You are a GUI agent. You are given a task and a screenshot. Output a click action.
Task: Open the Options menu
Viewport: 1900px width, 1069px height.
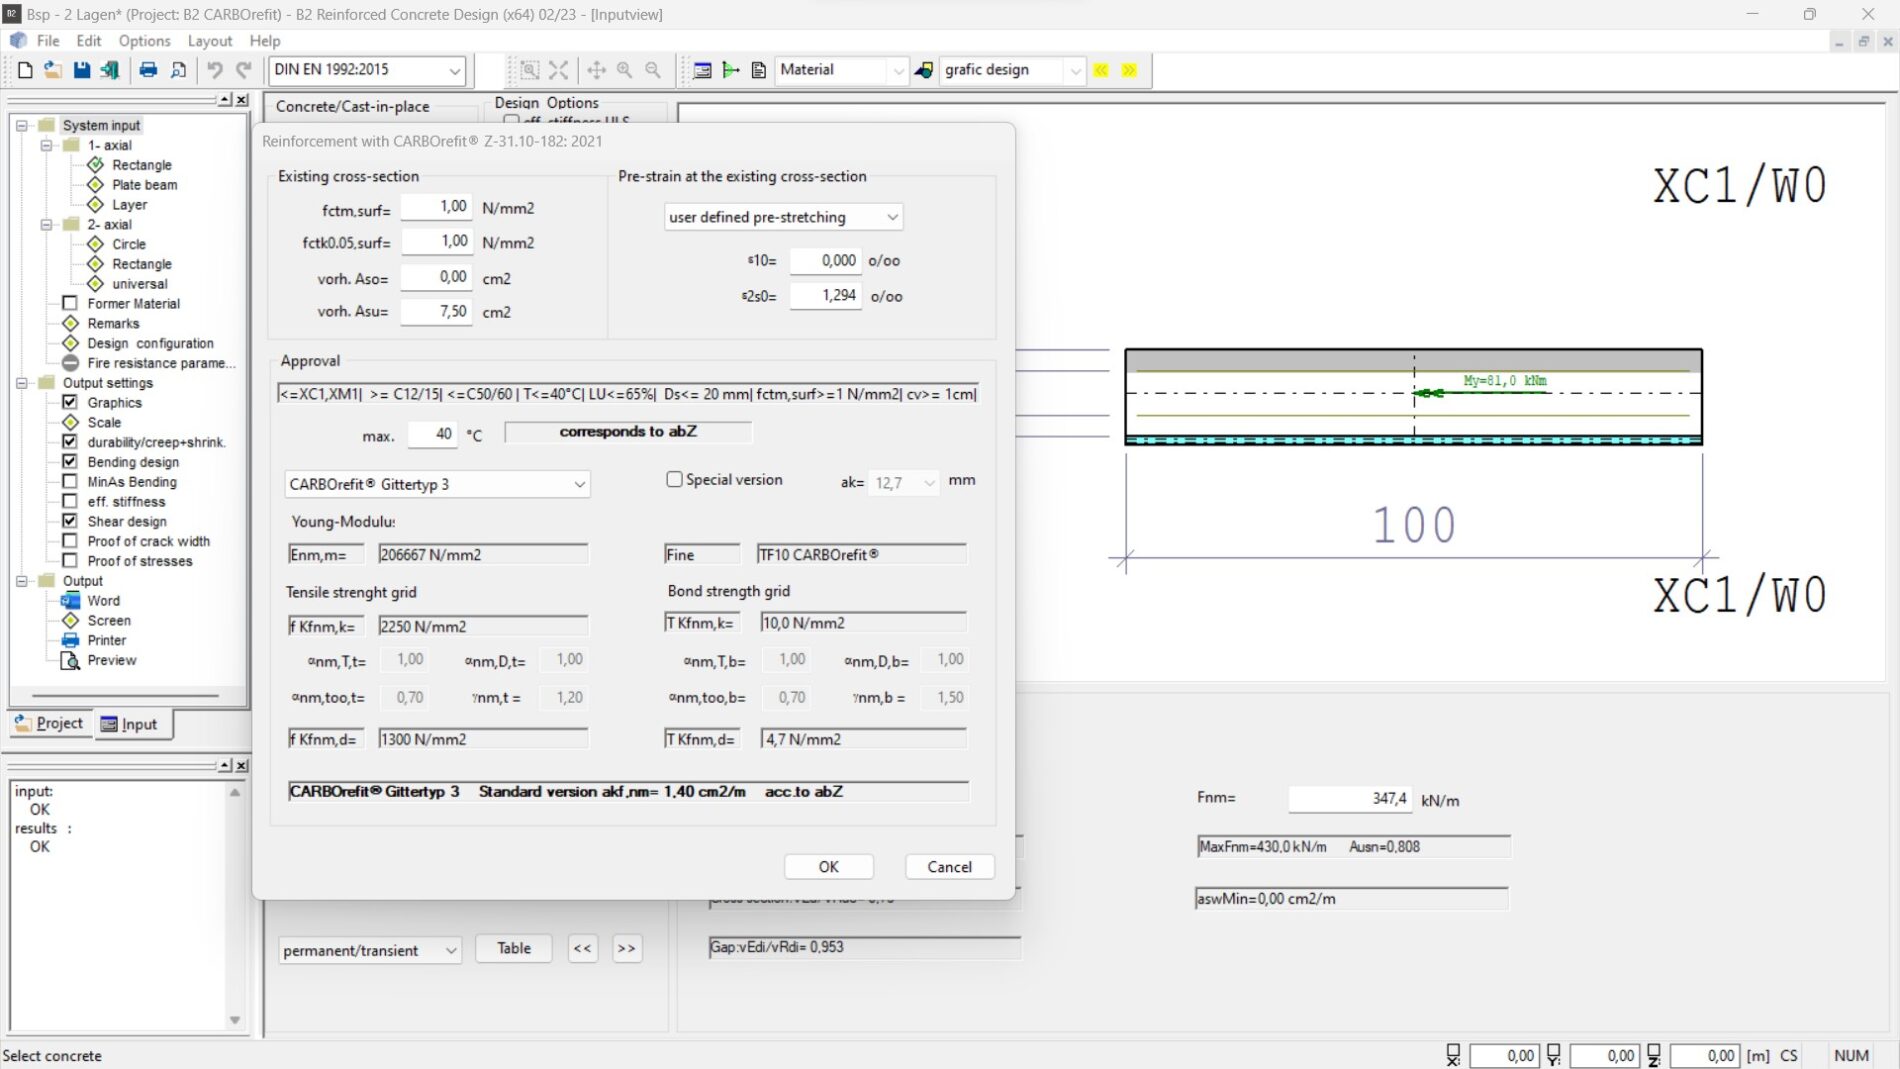[x=144, y=41]
